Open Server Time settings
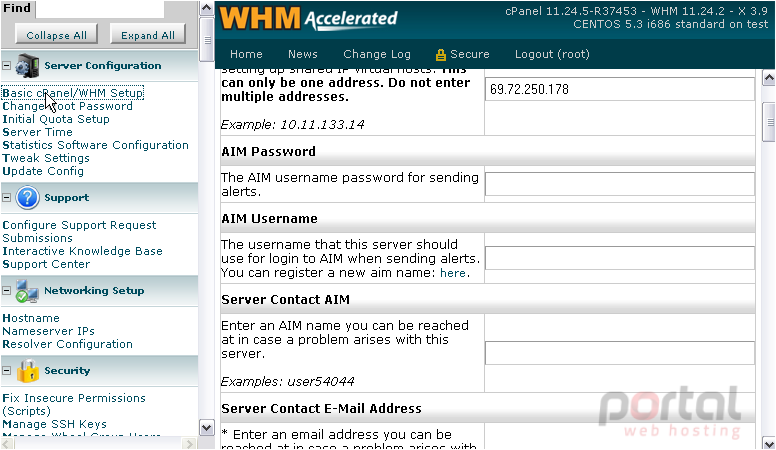The width and height of the screenshot is (776, 450). pos(37,132)
